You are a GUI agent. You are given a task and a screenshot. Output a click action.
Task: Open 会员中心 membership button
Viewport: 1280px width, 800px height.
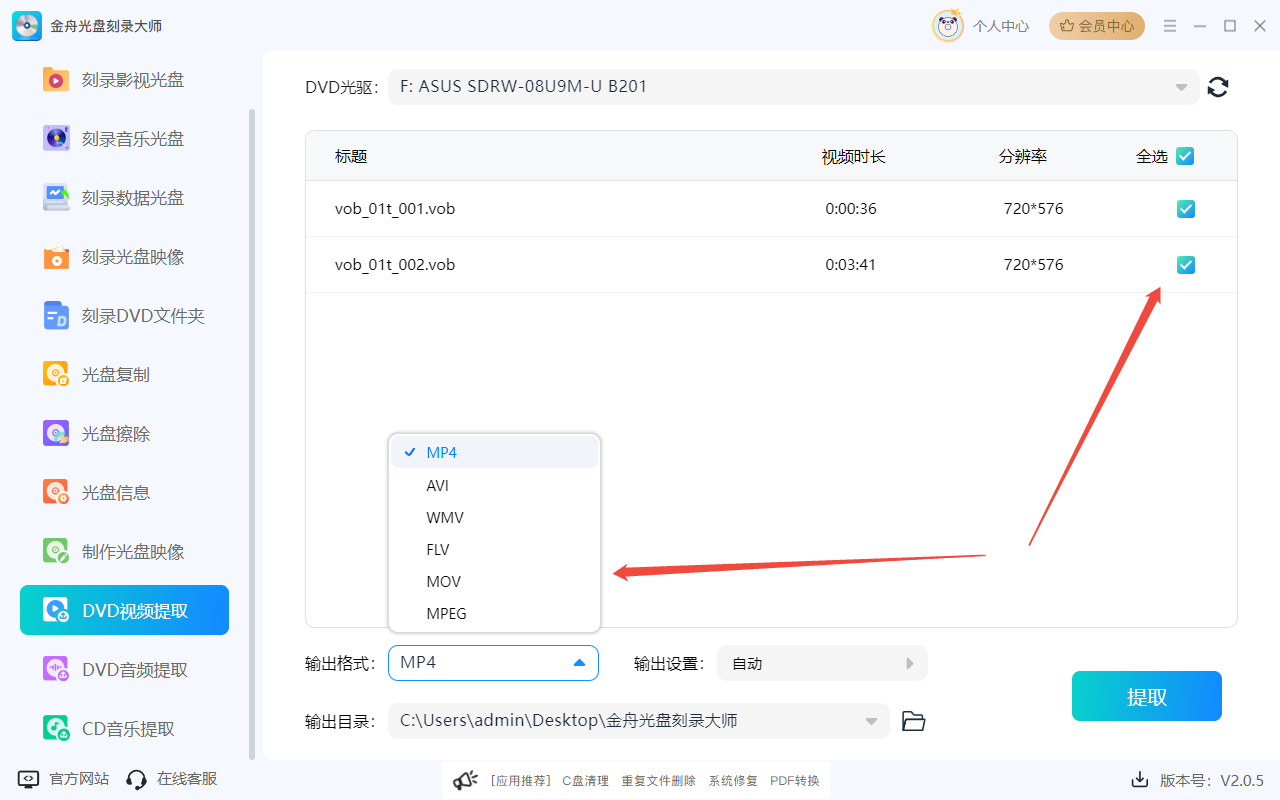[x=1097, y=26]
